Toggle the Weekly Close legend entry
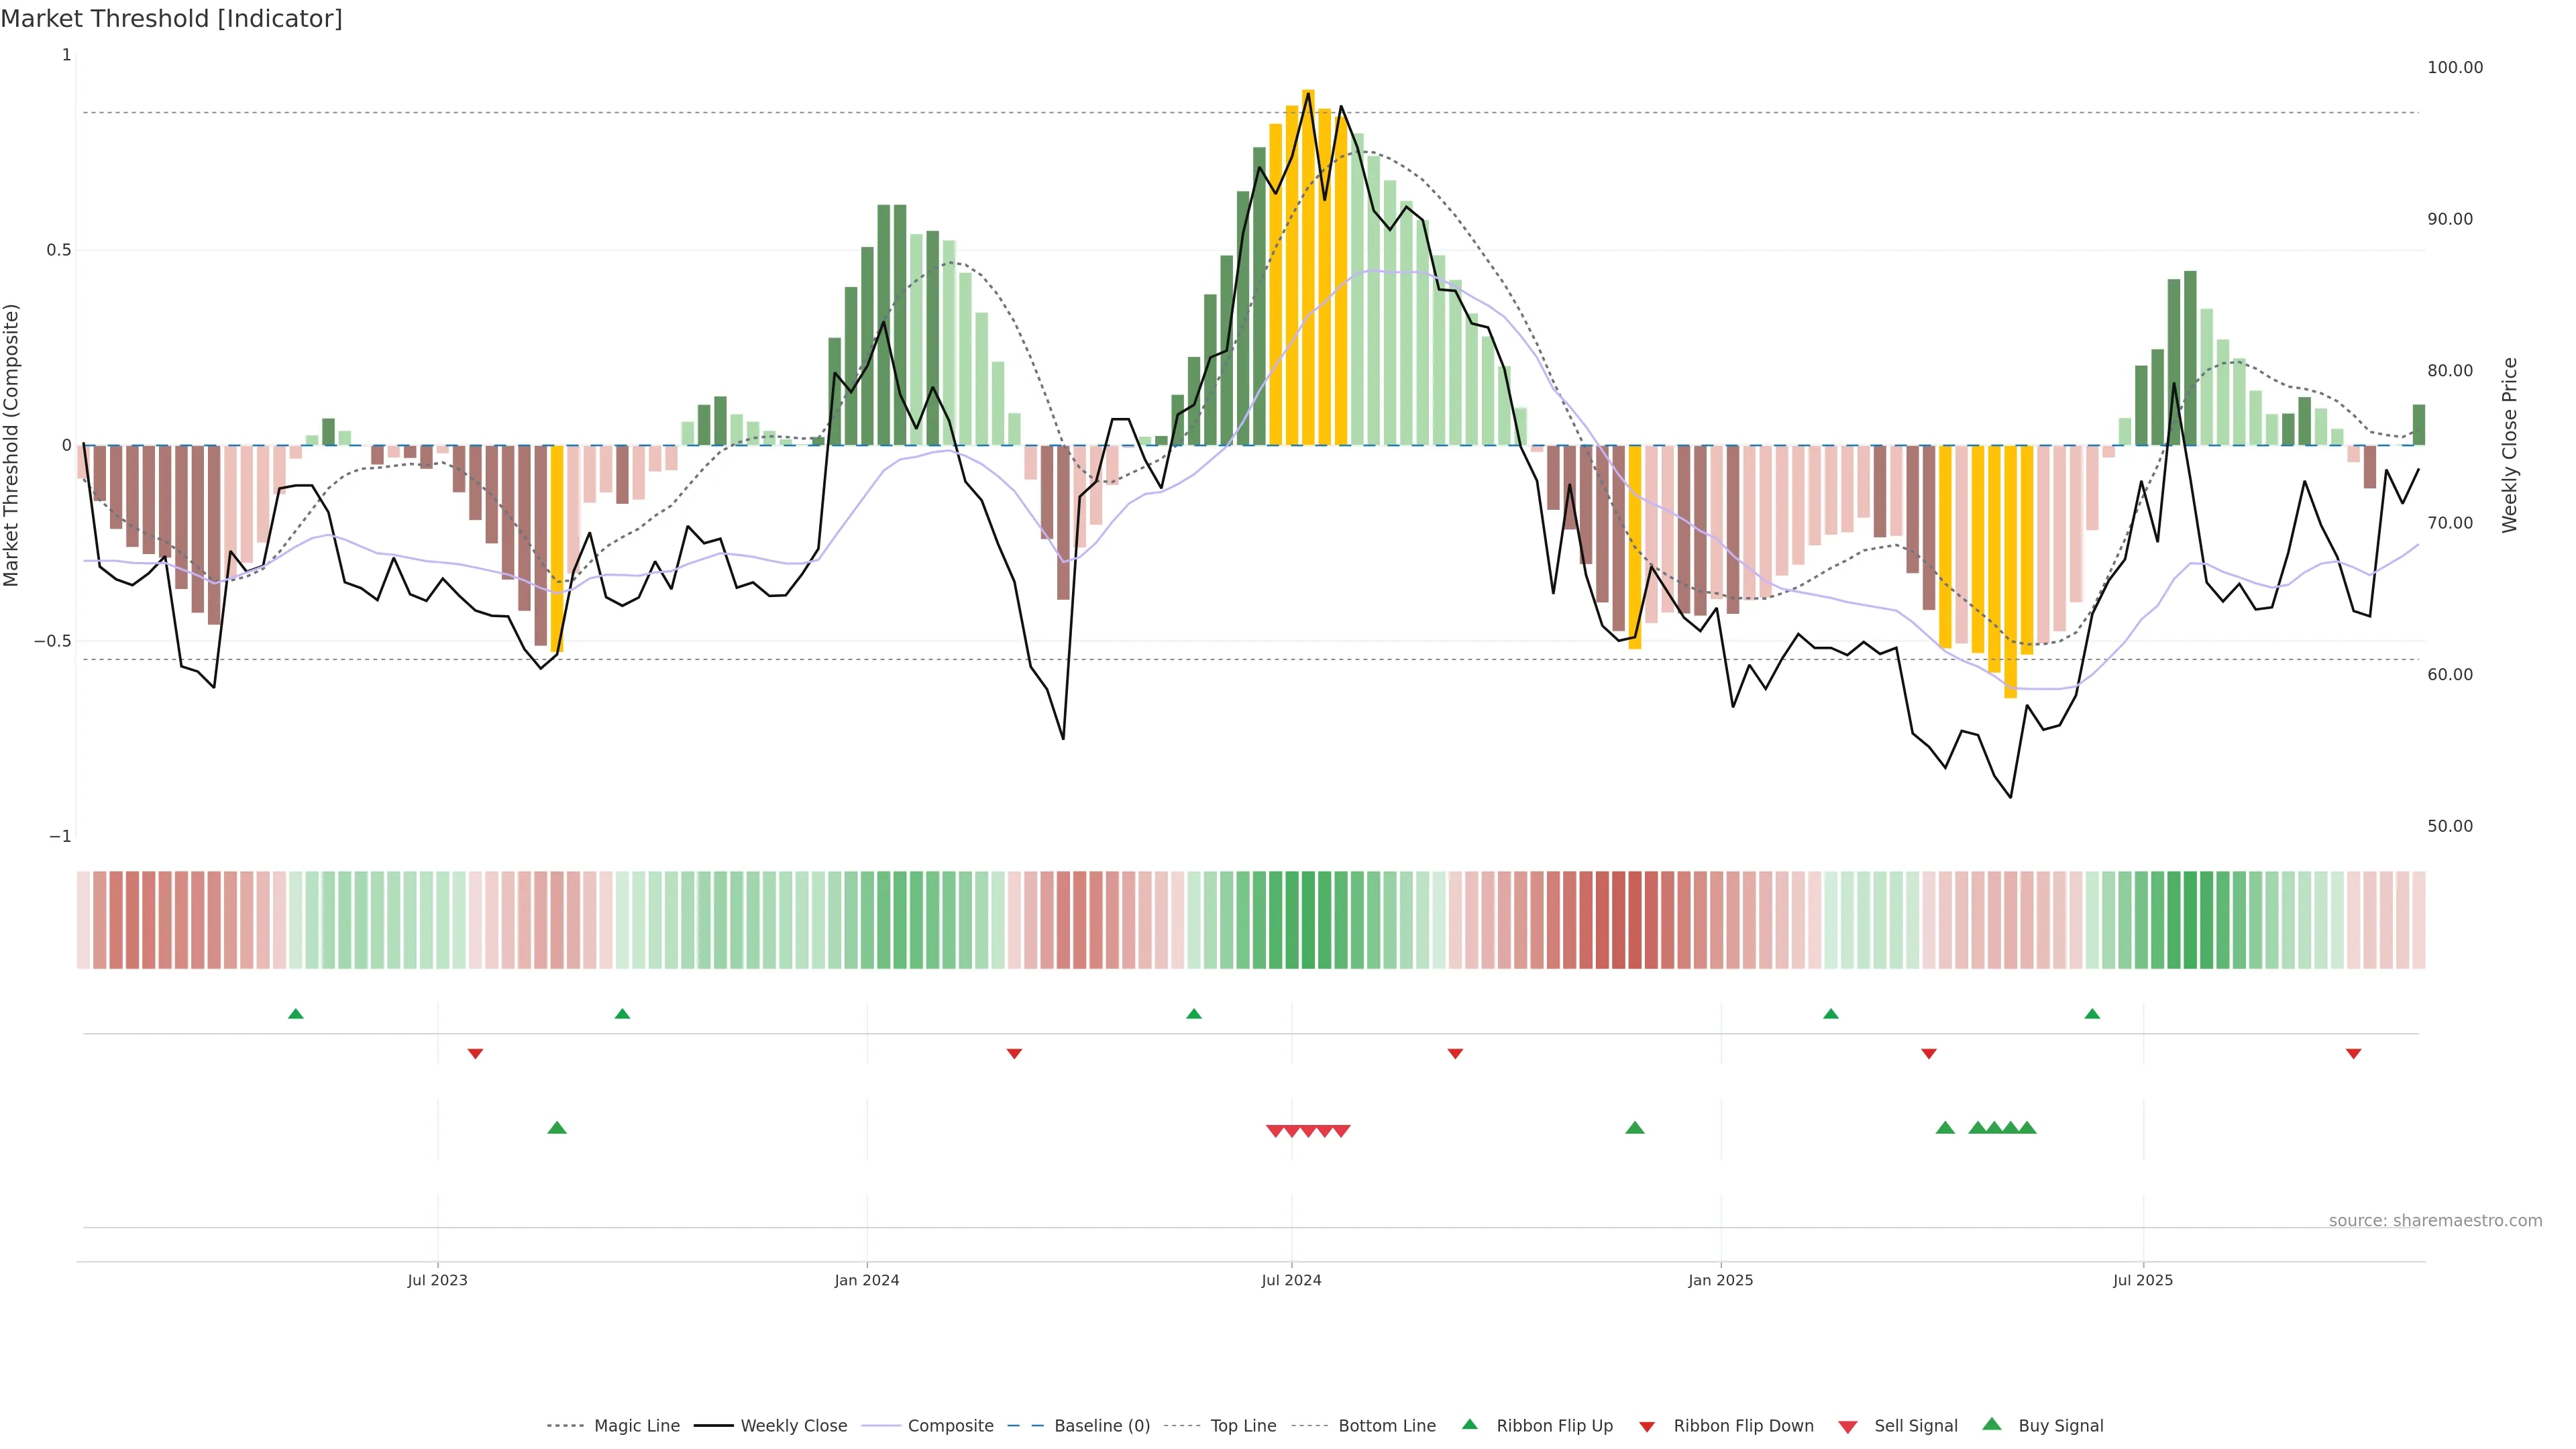 pyautogui.click(x=793, y=1426)
